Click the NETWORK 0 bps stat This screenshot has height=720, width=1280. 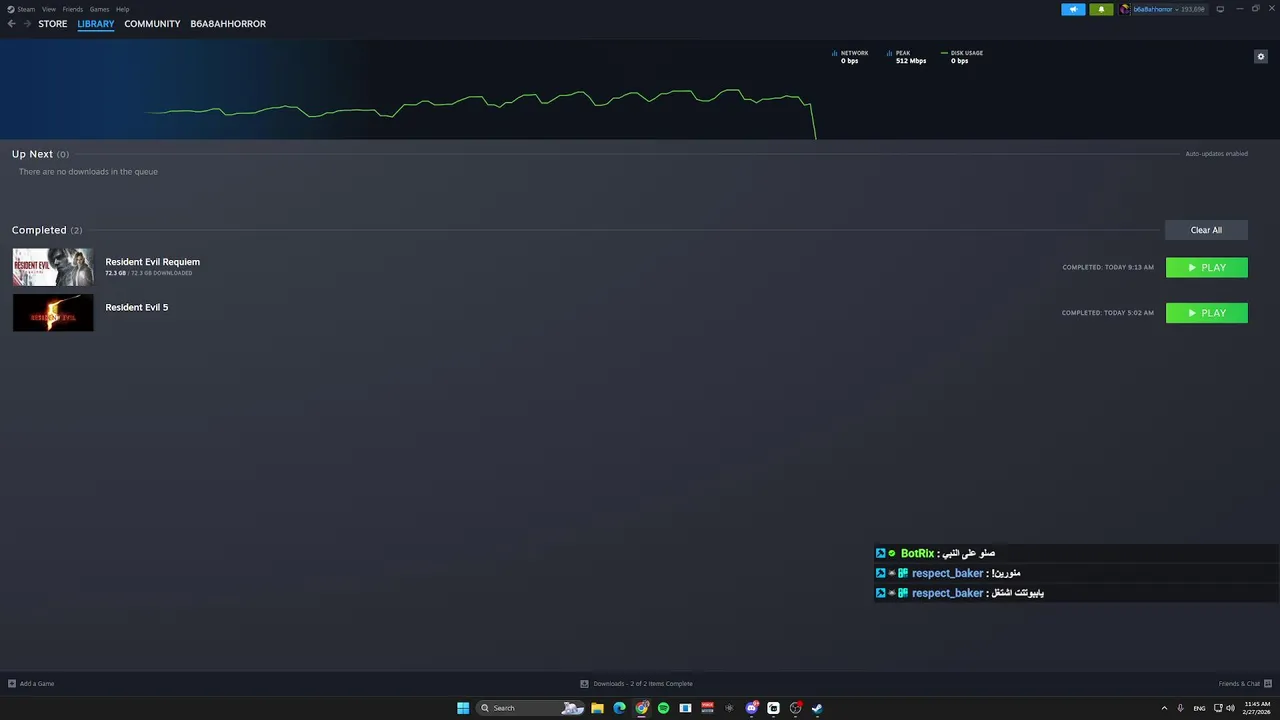pyautogui.click(x=850, y=57)
